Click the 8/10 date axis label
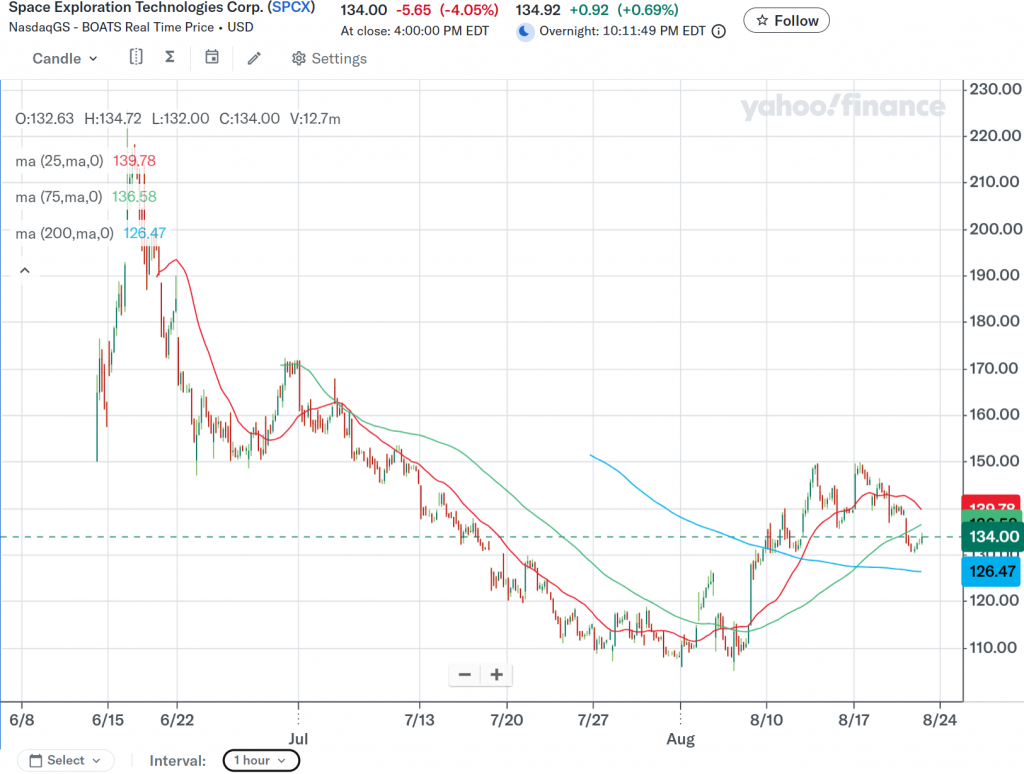 766,720
